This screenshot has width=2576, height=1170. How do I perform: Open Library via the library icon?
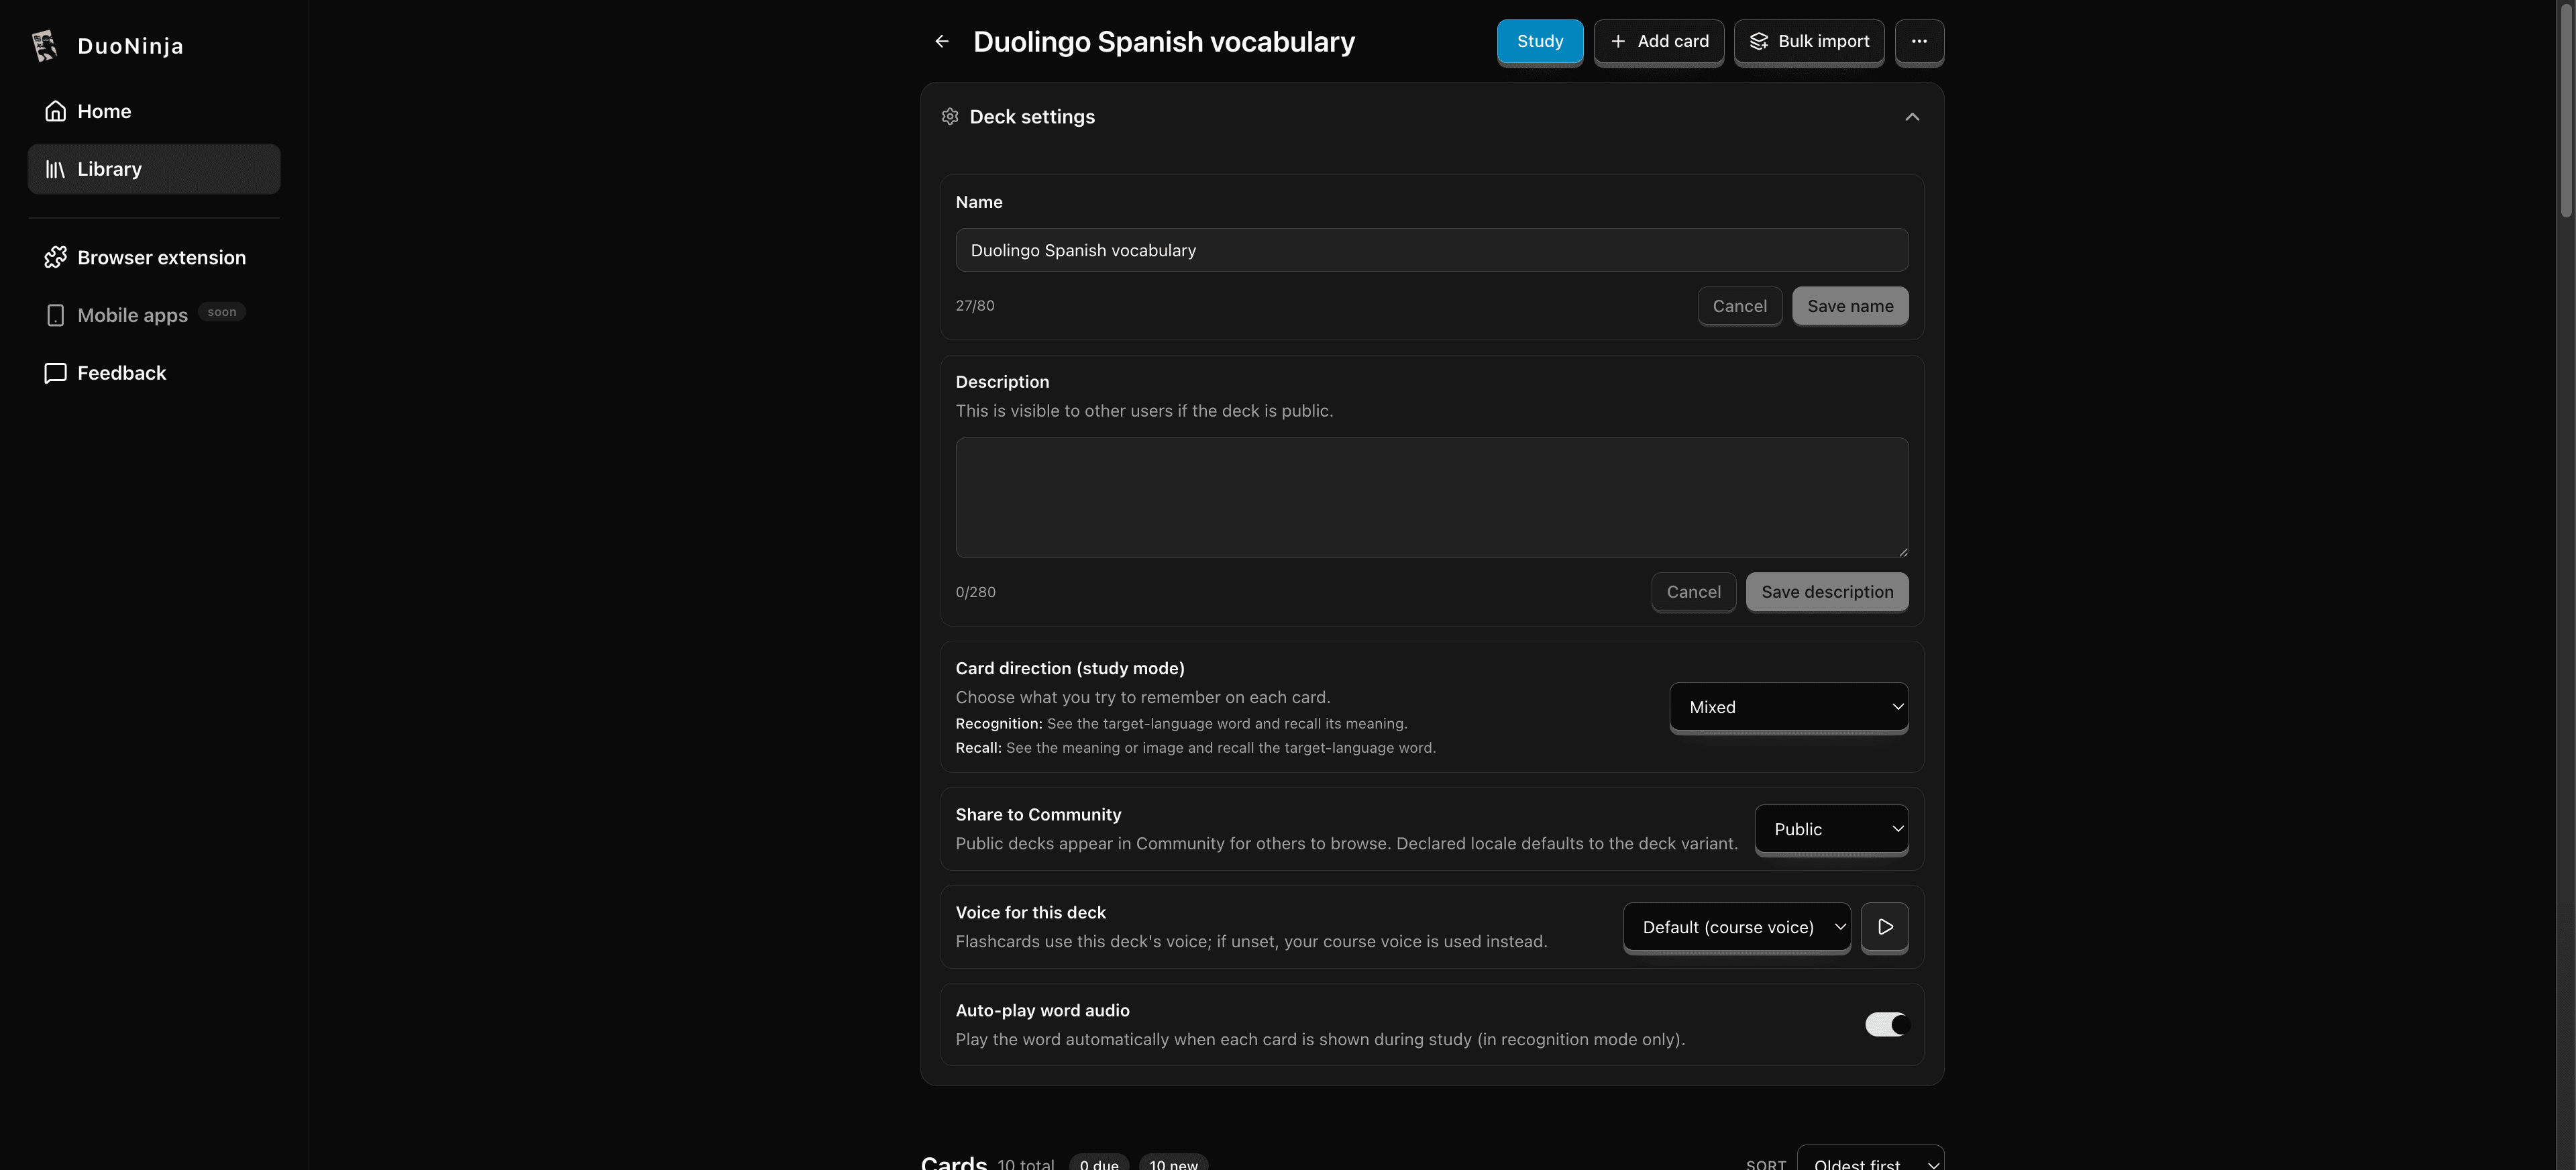(55, 168)
